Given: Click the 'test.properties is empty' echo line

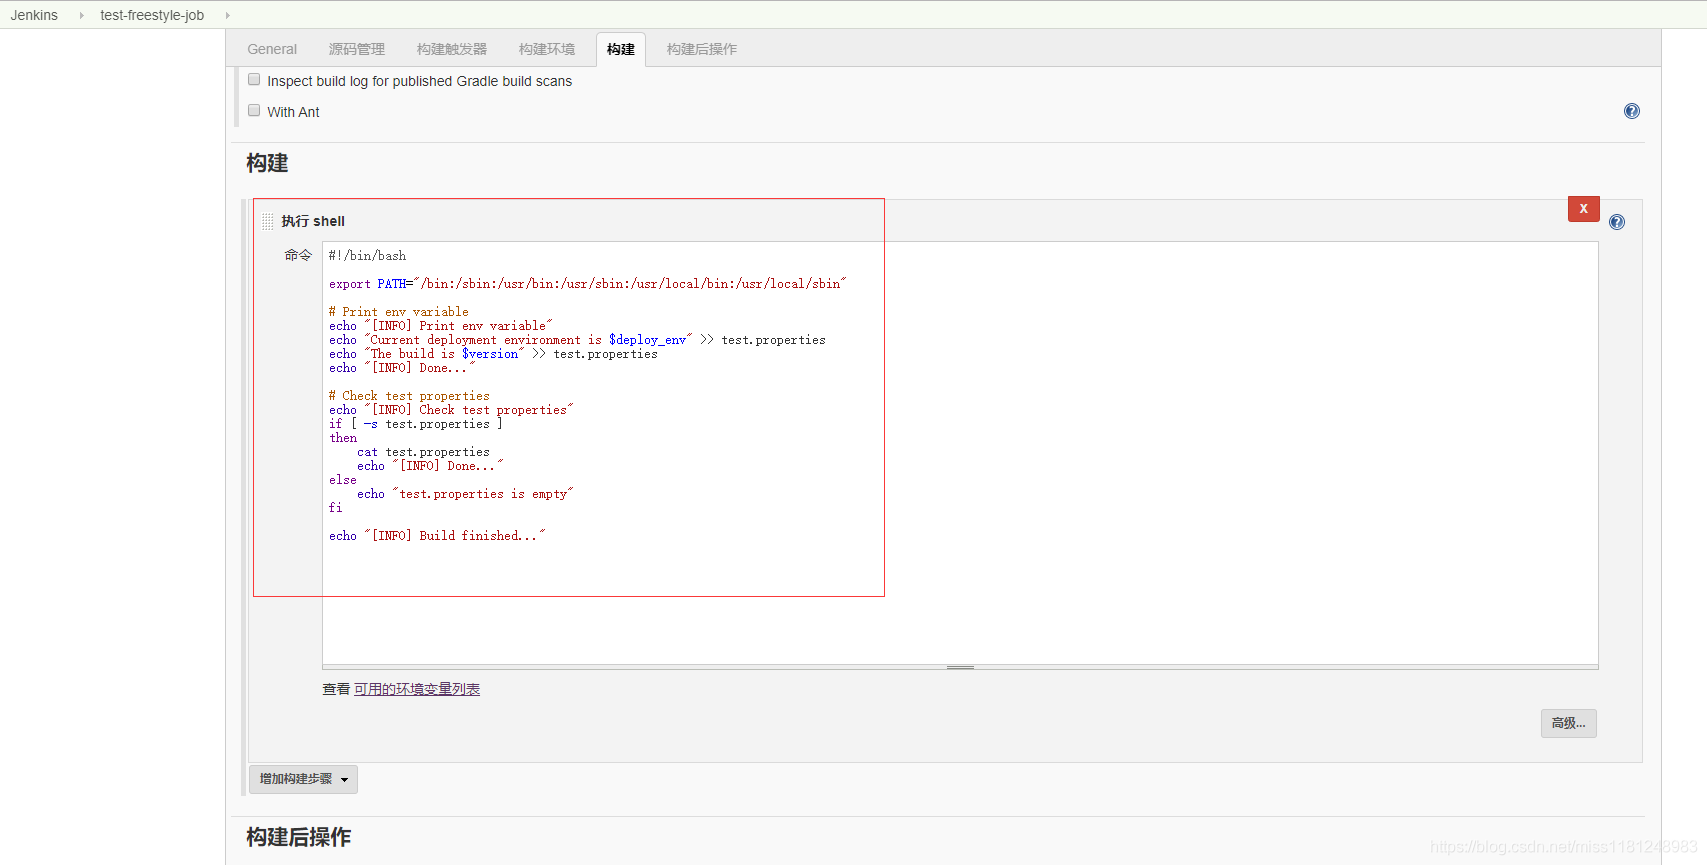Looking at the screenshot, I should pyautogui.click(x=465, y=494).
